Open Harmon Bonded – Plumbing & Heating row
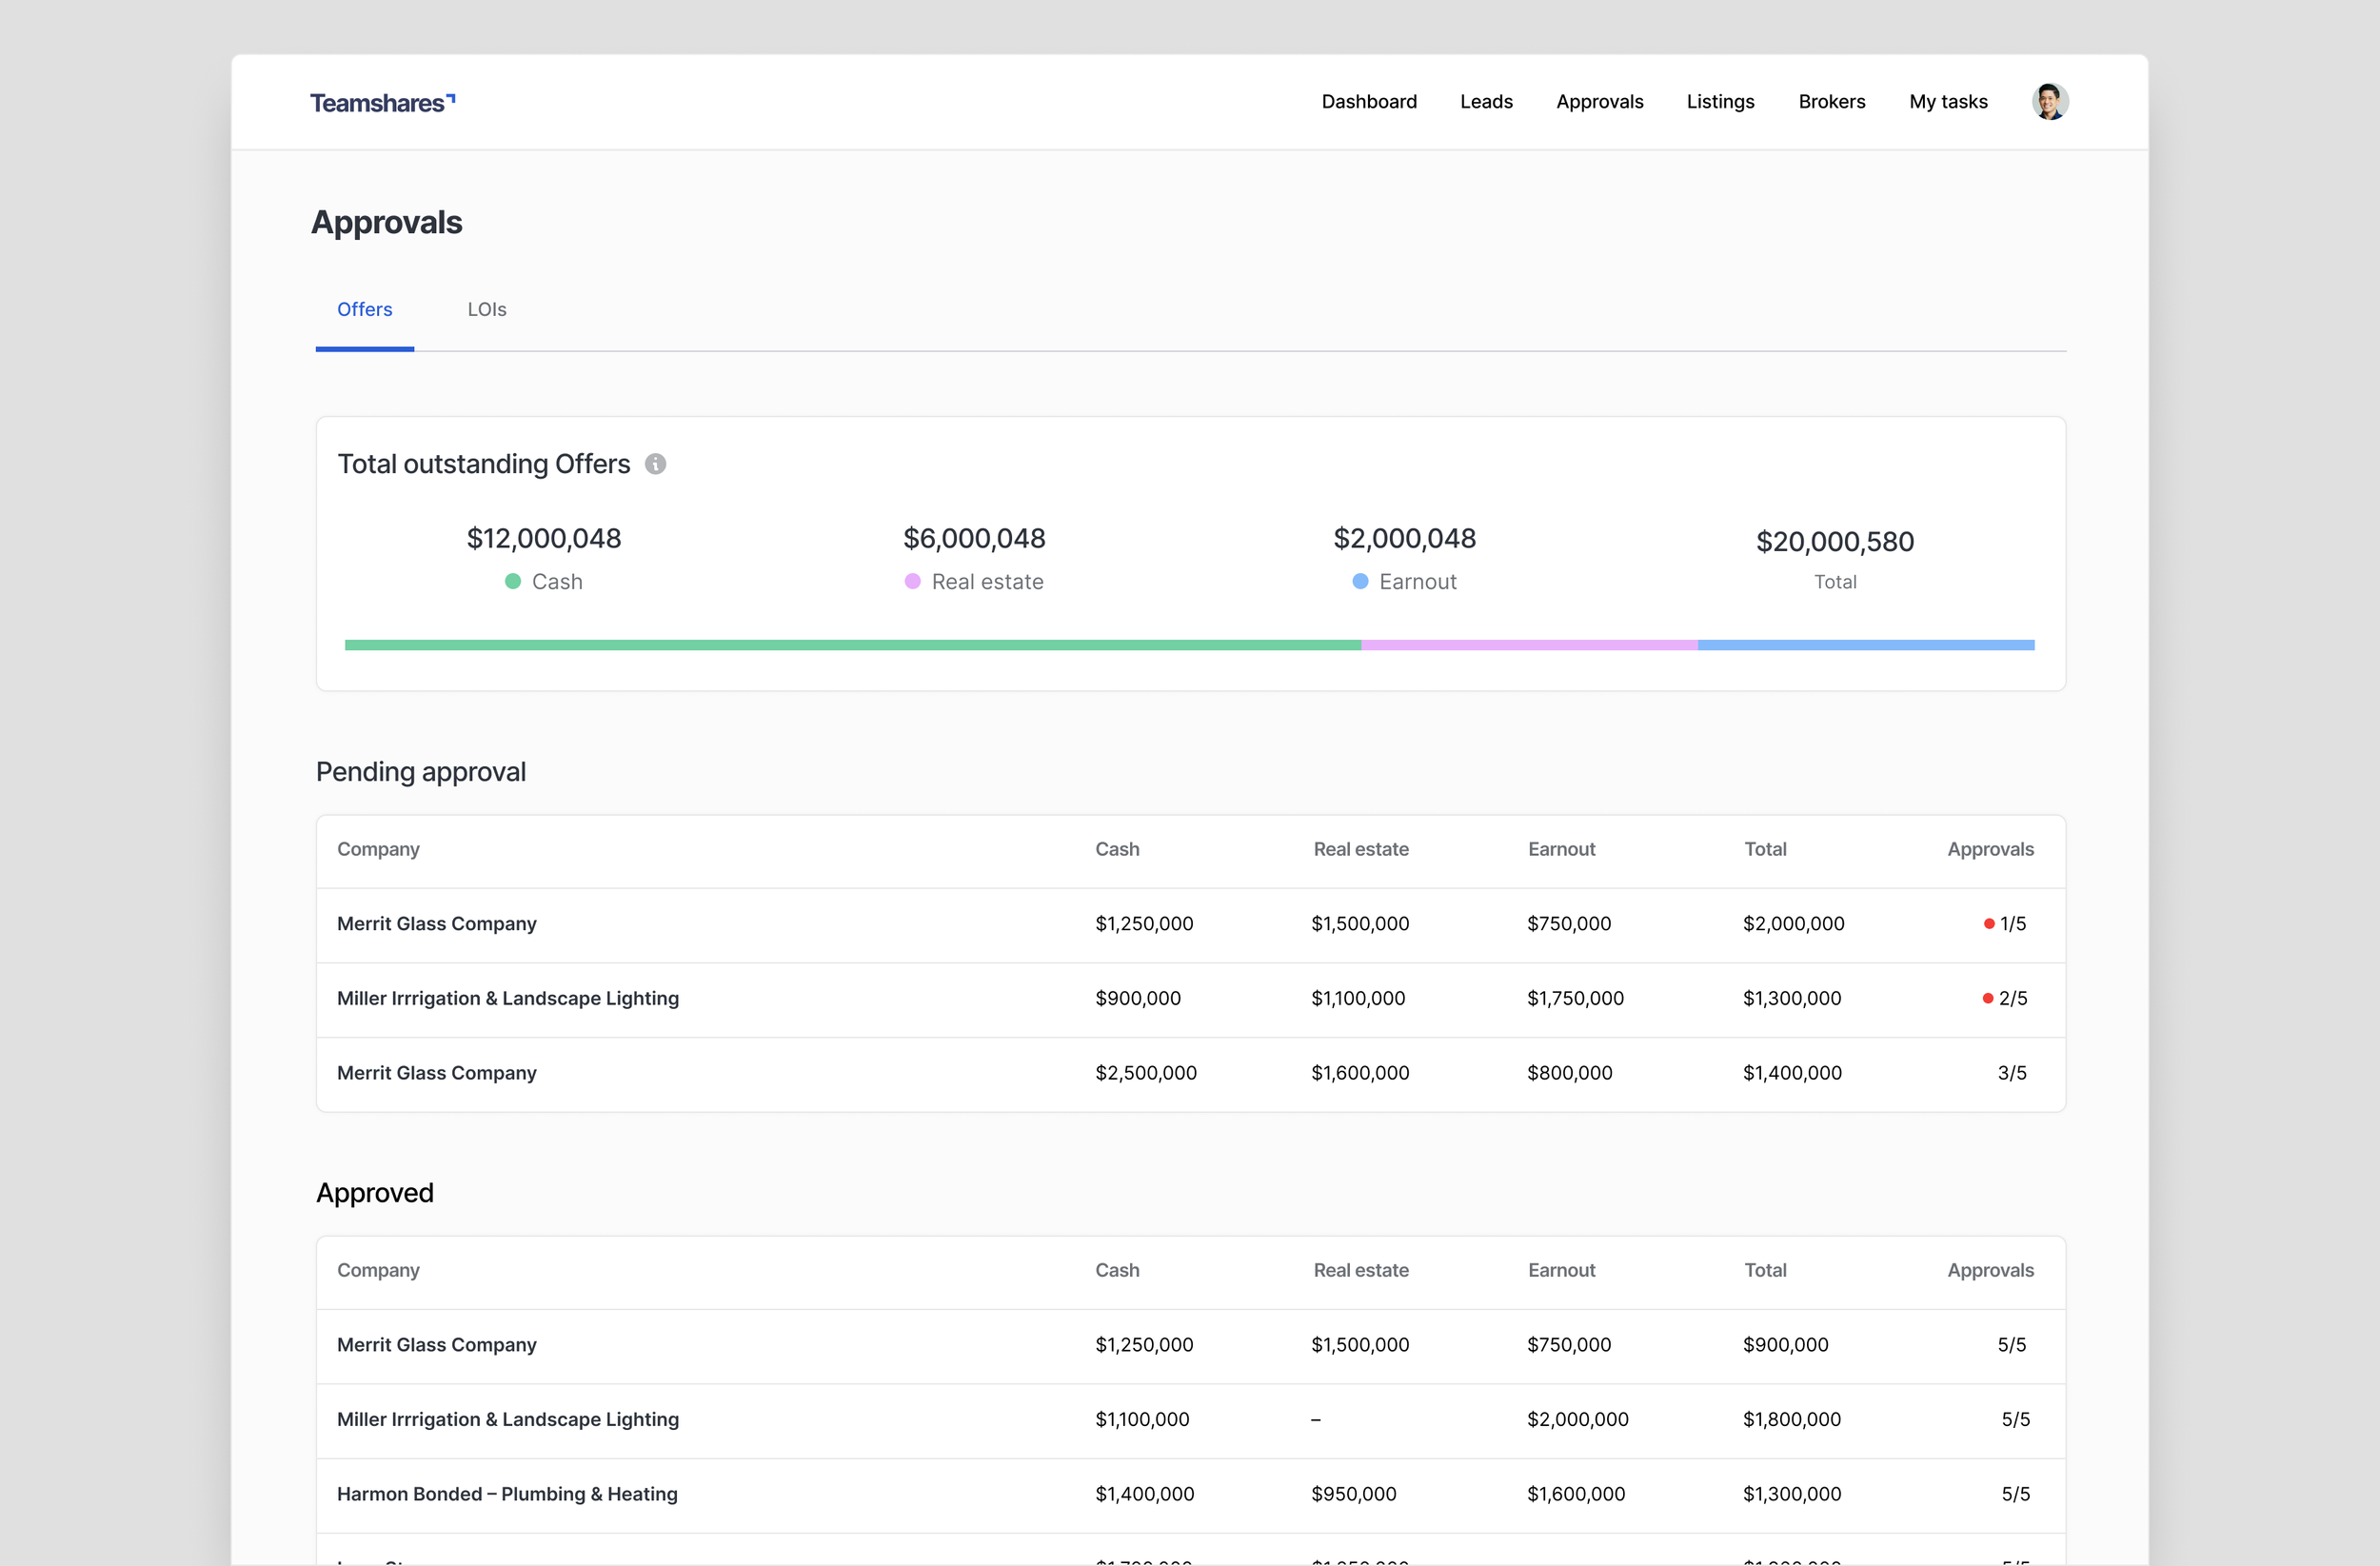Image resolution: width=2380 pixels, height=1566 pixels. pos(507,1494)
